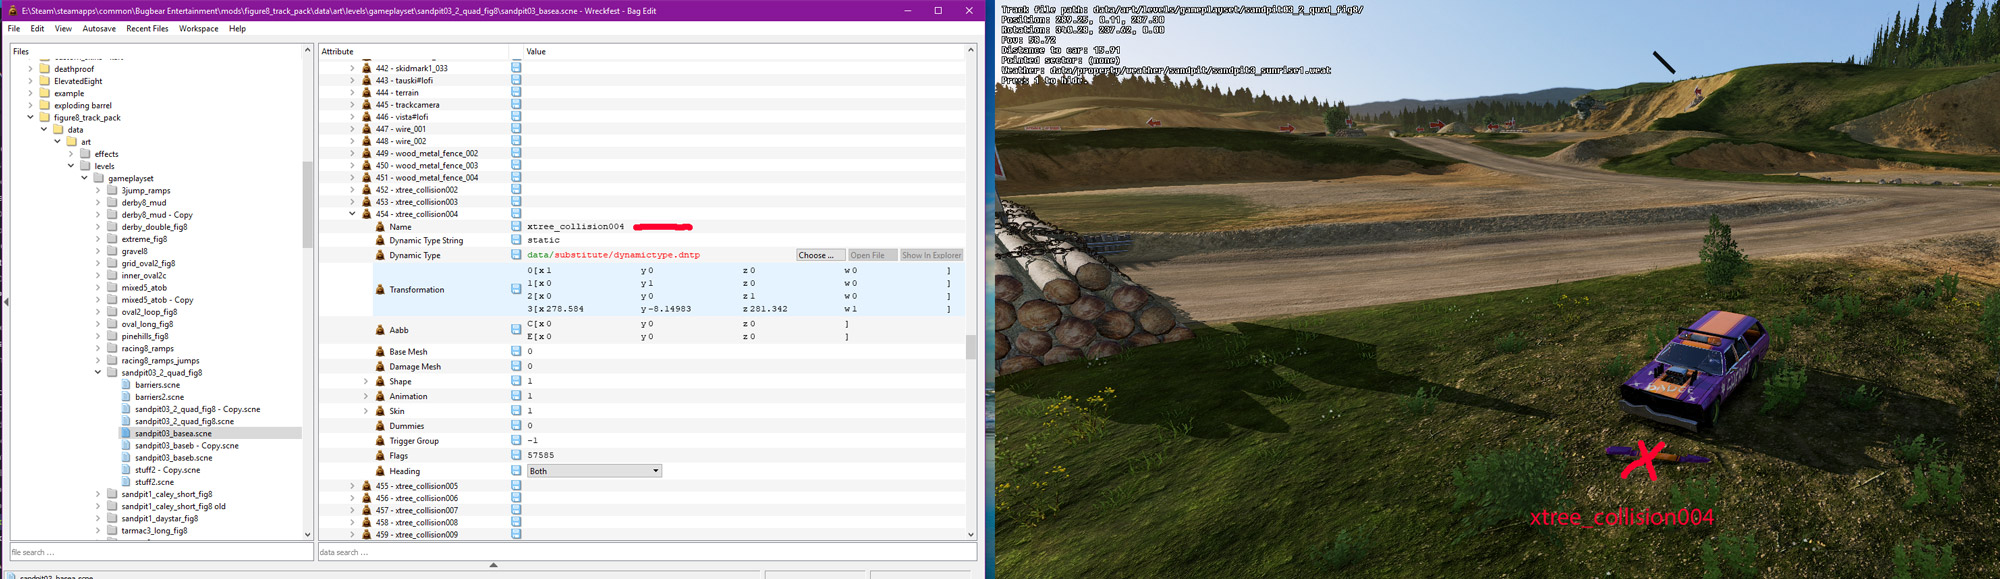
Task: Click the Dynamic Type String value static
Action: 544,240
